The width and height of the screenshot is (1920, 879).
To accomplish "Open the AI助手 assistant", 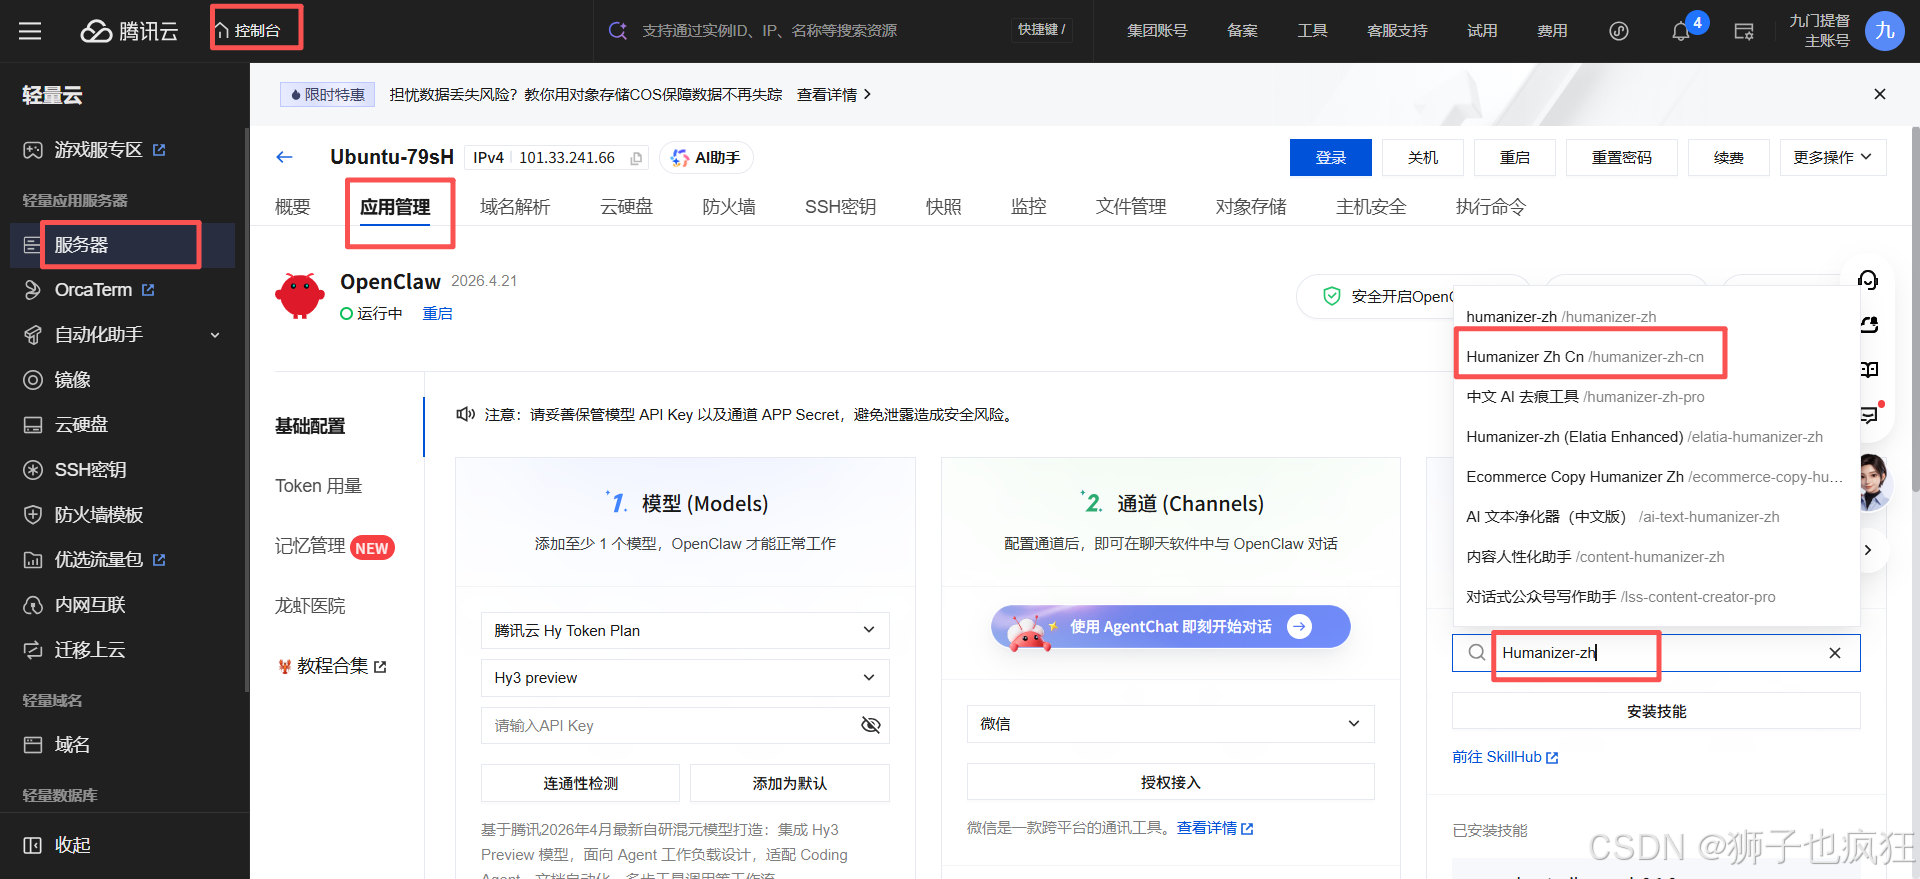I will [706, 158].
